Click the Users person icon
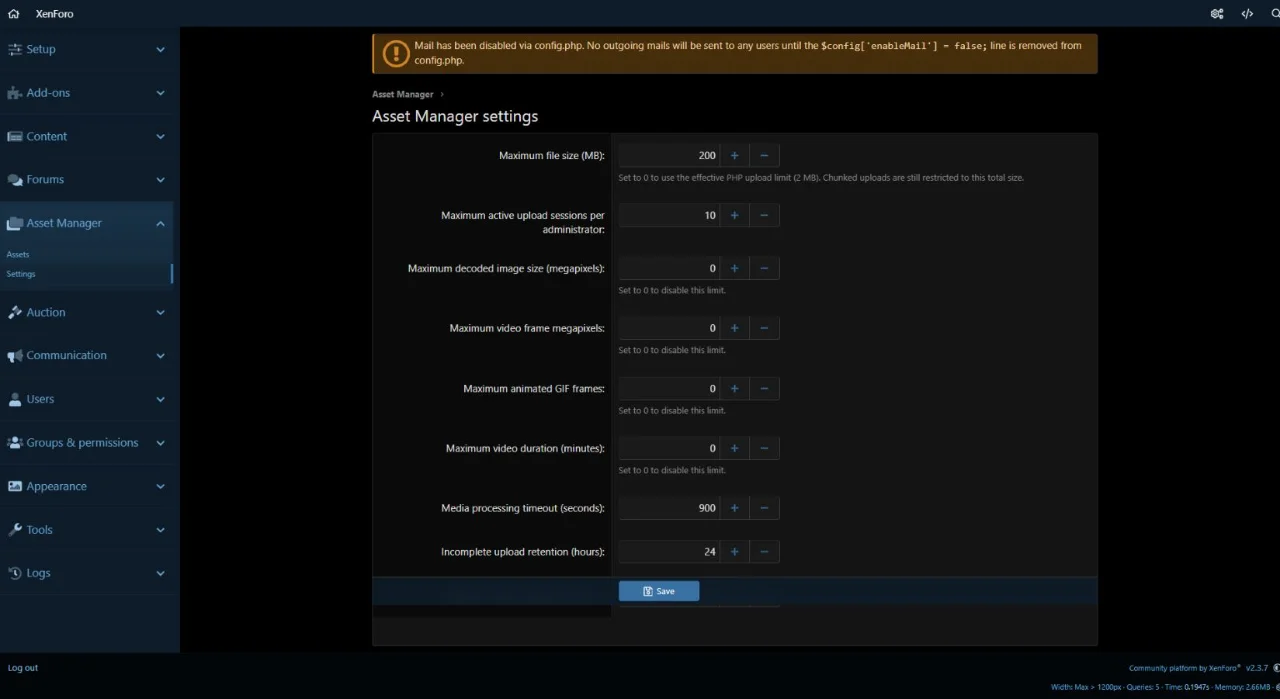 click(x=15, y=399)
